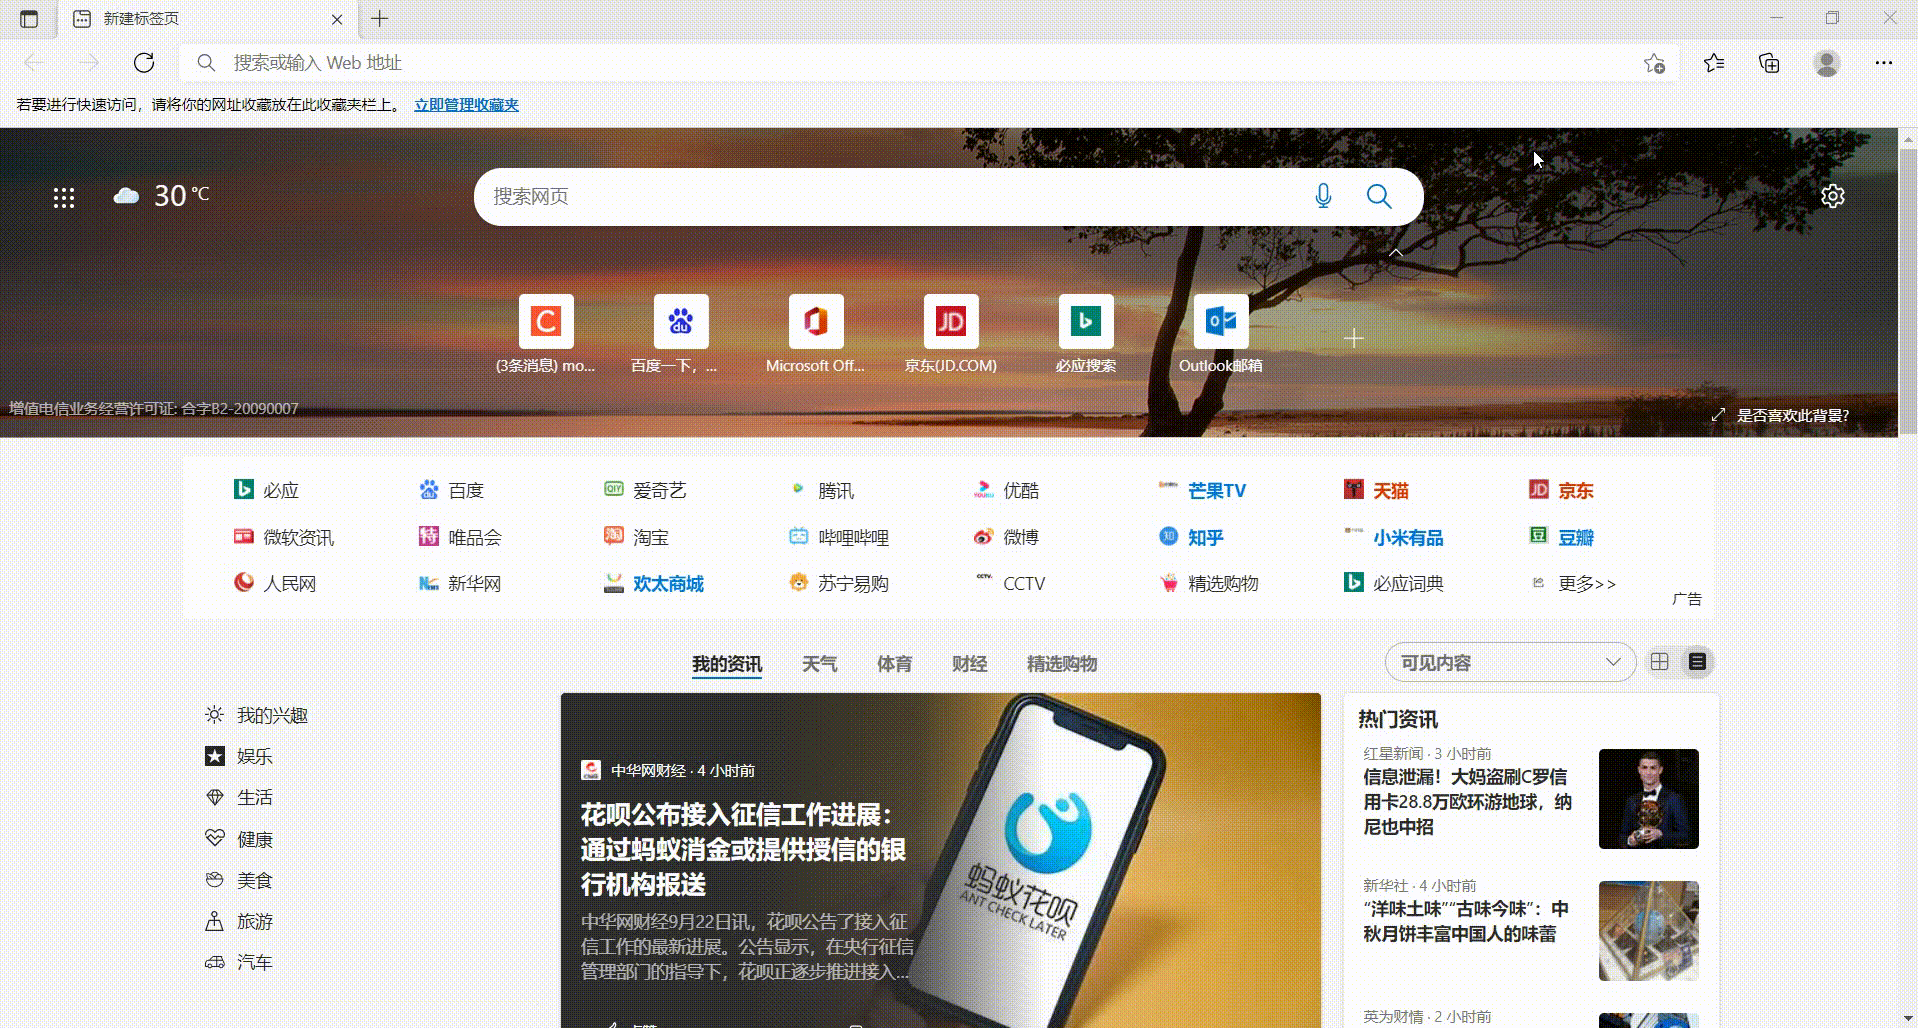Image resolution: width=1918 pixels, height=1028 pixels.
Task: Collapse the quick links with the chevron
Action: (x=1396, y=253)
